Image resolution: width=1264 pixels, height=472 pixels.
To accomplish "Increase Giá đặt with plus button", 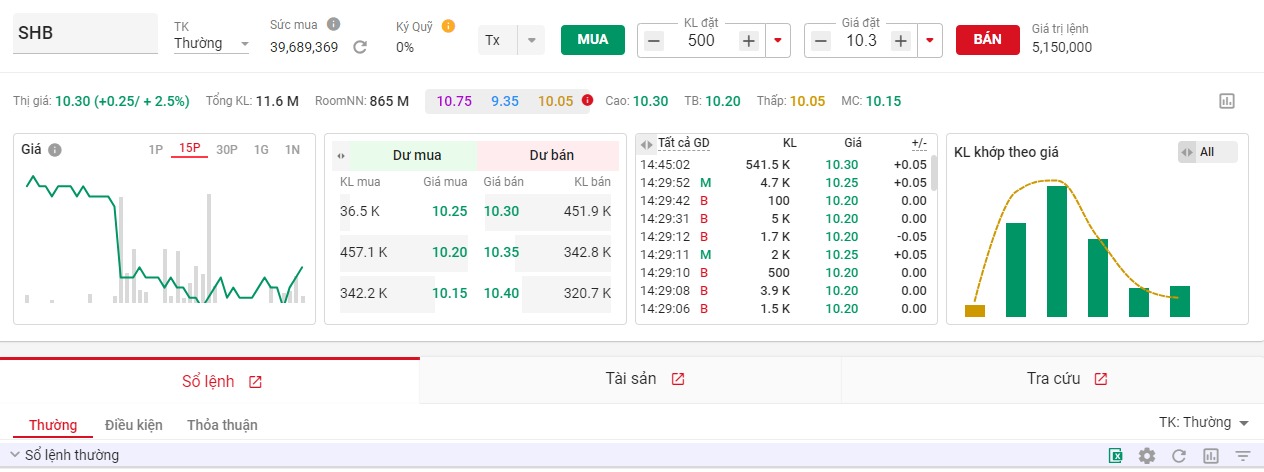I will tap(901, 41).
